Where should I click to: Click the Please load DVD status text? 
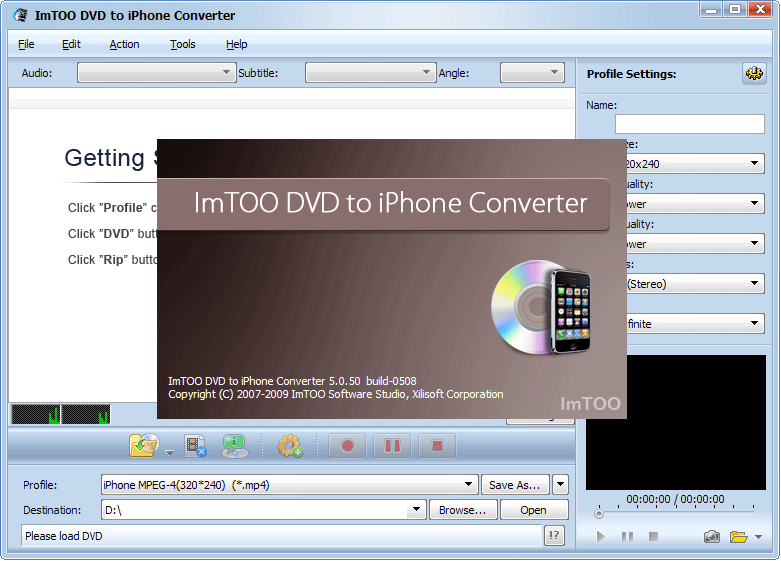point(64,536)
